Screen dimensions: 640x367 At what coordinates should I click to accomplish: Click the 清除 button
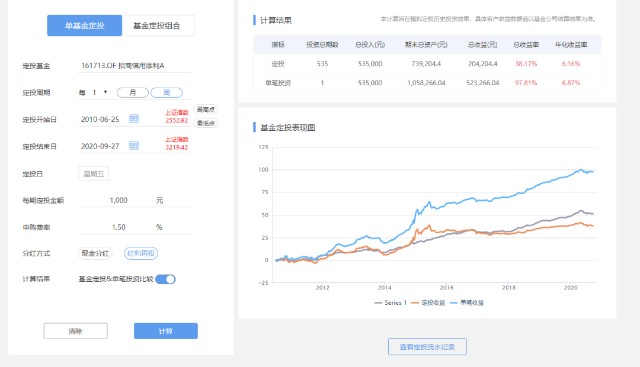[76, 331]
